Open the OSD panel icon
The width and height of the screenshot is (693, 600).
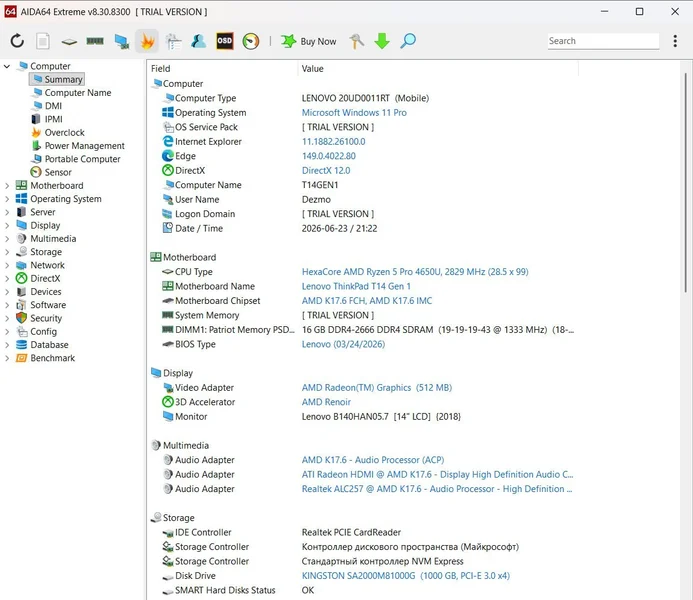(225, 41)
